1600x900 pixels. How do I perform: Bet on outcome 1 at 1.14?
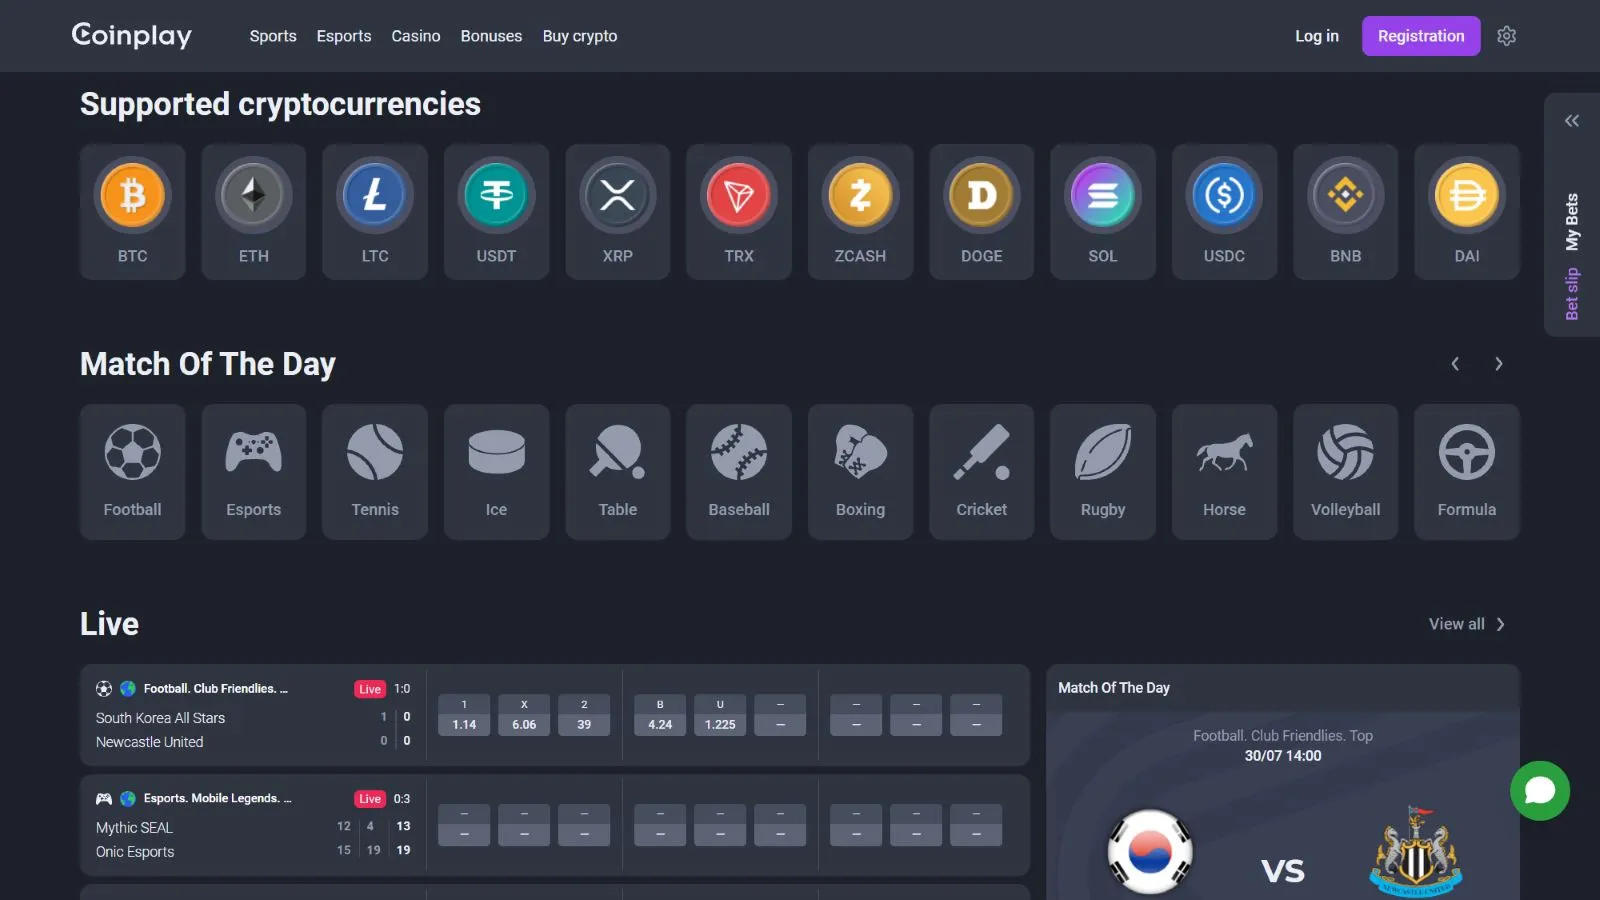click(464, 715)
